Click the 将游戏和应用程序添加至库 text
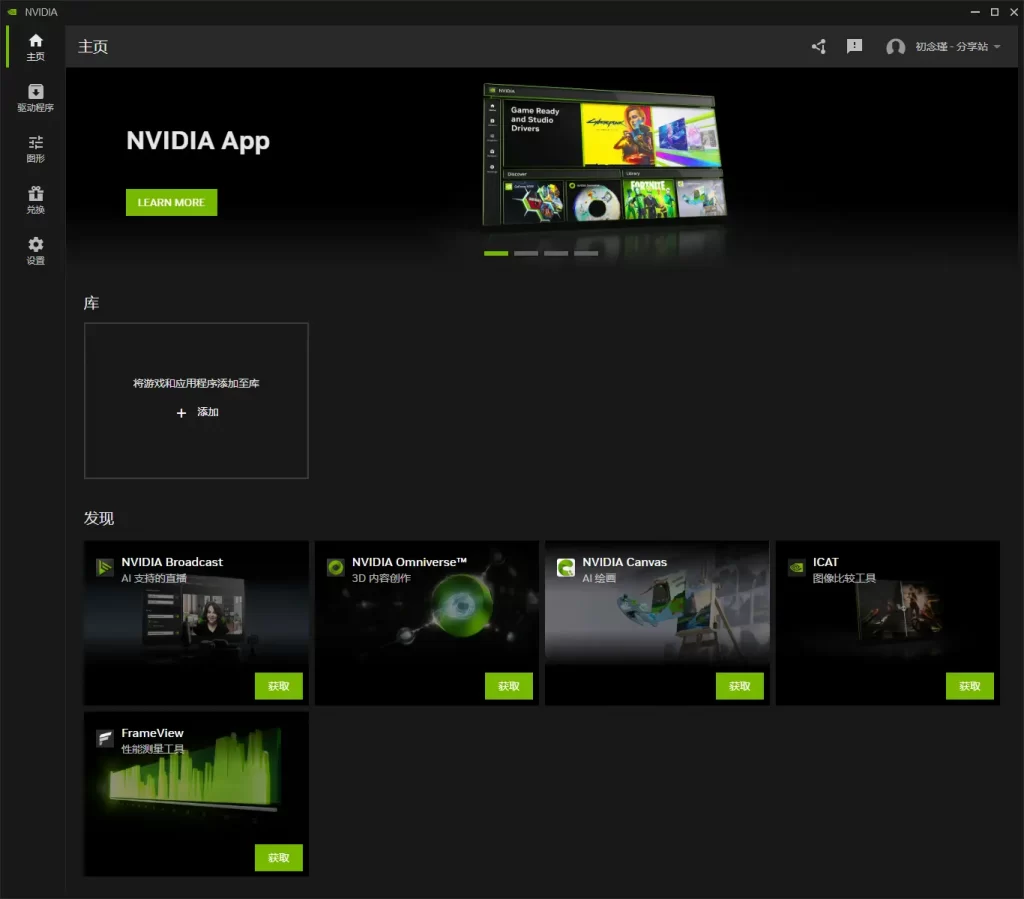The image size is (1024, 899). click(196, 383)
